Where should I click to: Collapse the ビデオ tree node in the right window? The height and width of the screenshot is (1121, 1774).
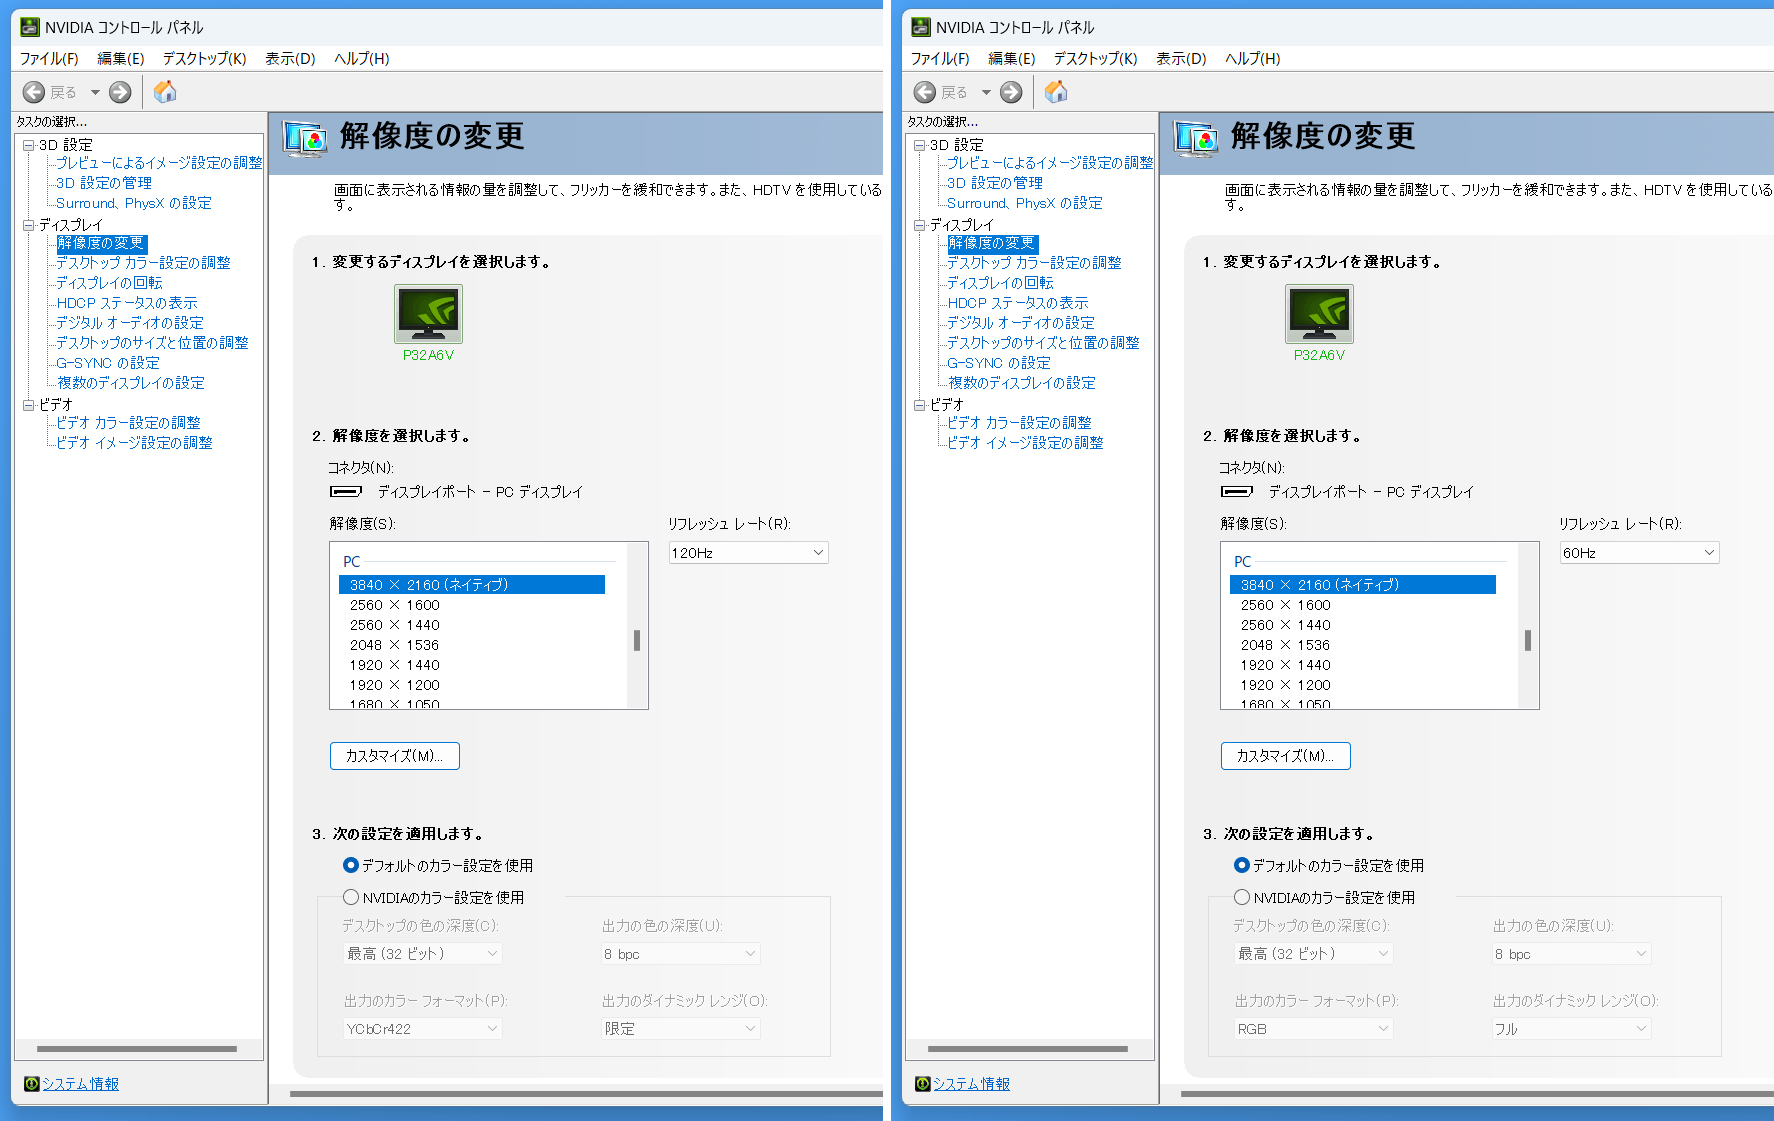tap(920, 405)
